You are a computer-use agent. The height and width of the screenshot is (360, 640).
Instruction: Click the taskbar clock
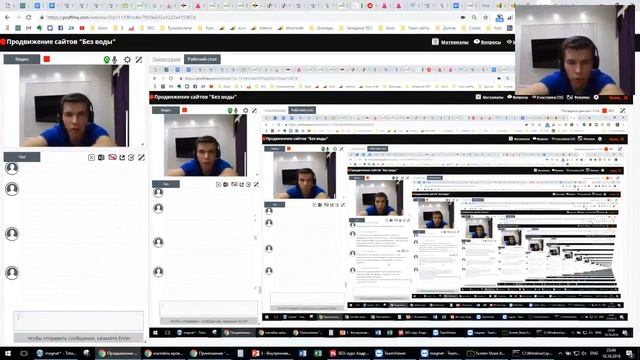point(611,353)
